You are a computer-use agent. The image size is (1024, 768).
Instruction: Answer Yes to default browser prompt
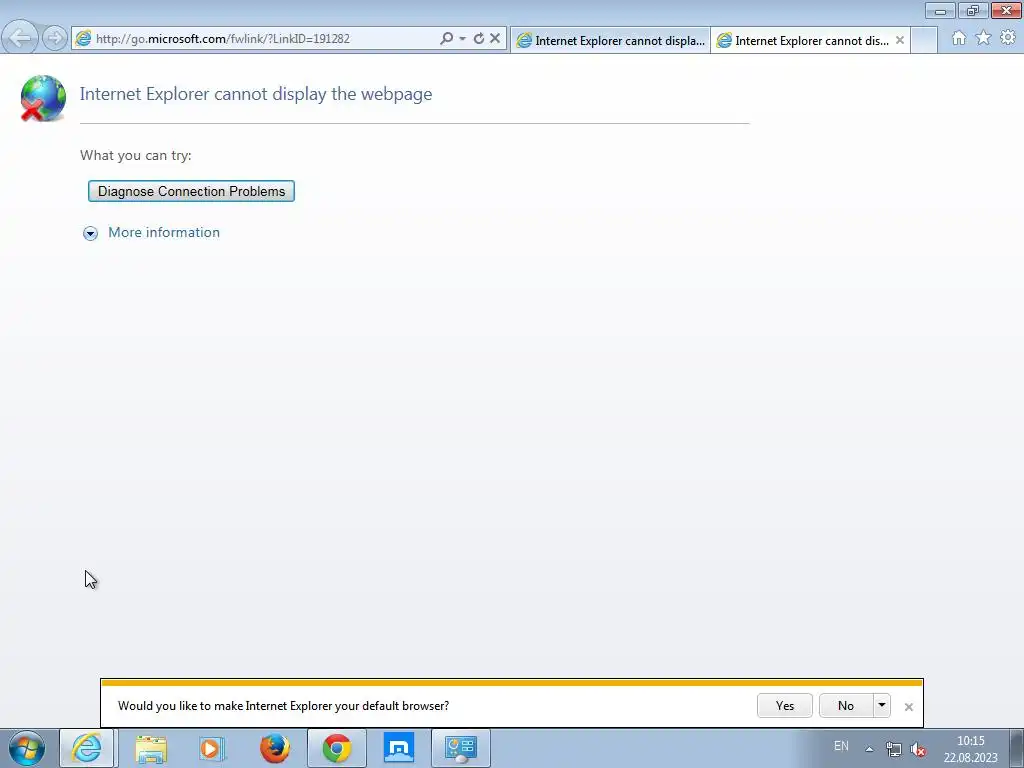click(785, 705)
